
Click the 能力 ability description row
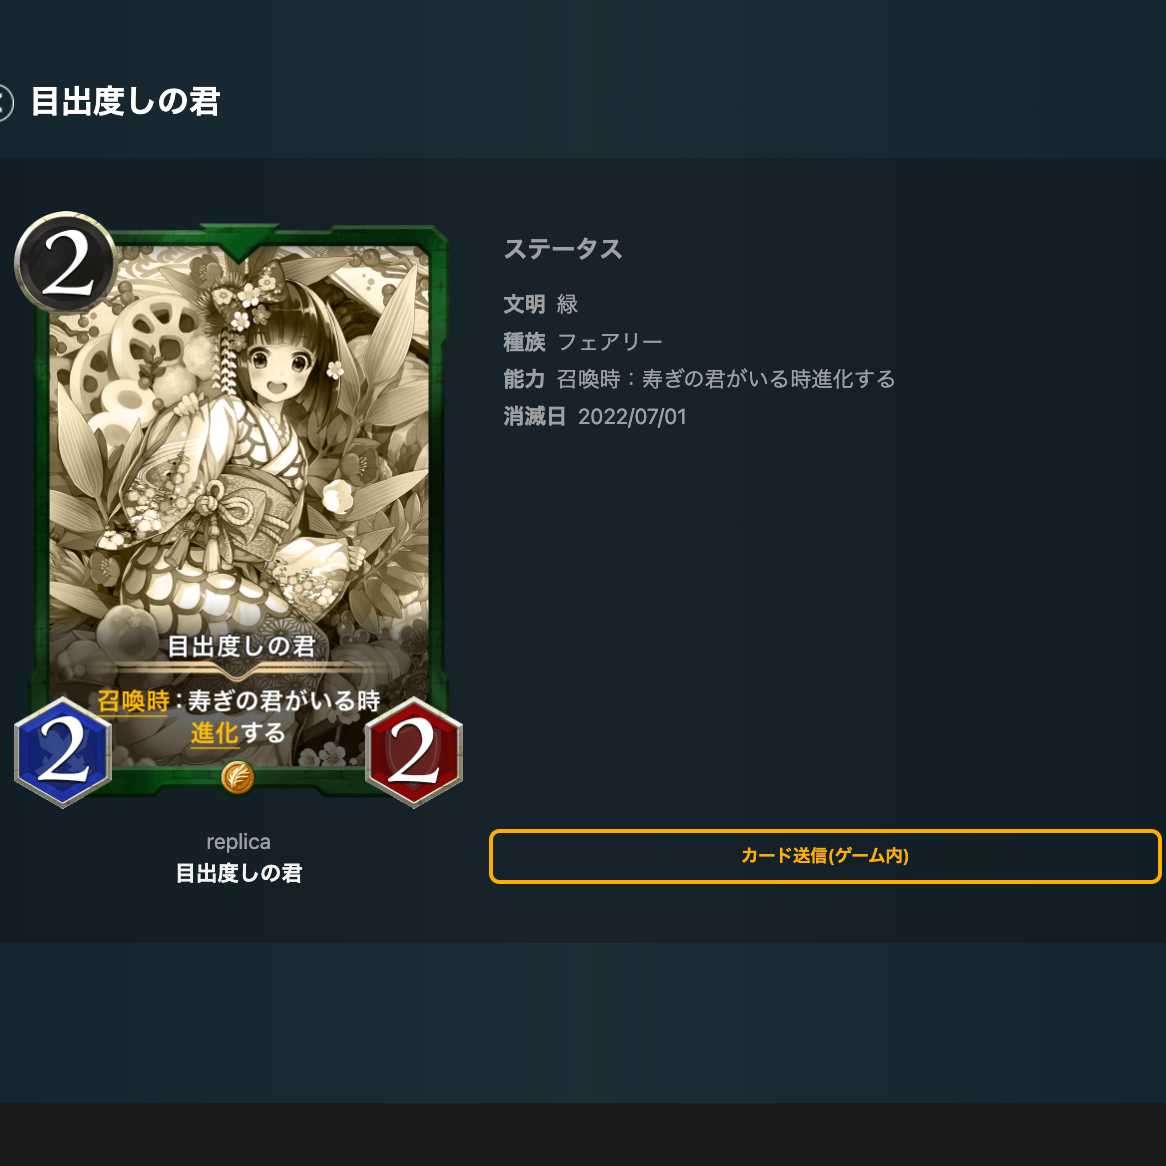pos(699,379)
